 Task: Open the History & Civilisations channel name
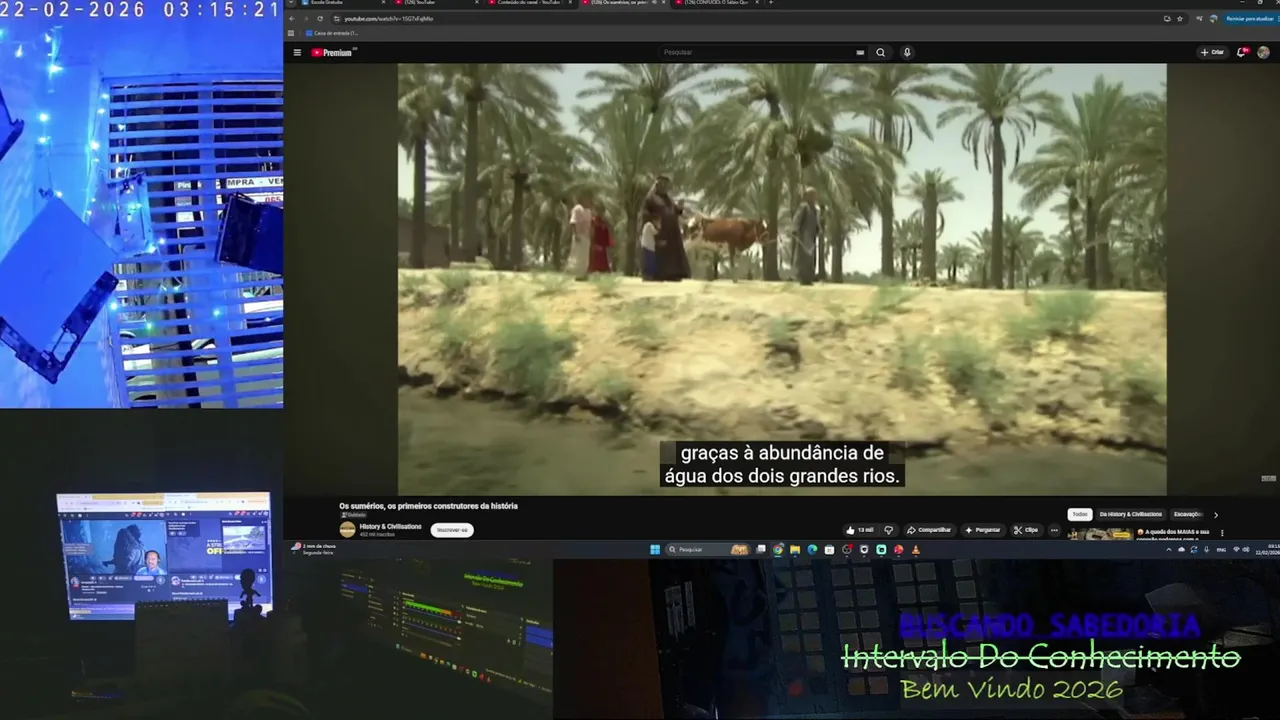[x=390, y=526]
